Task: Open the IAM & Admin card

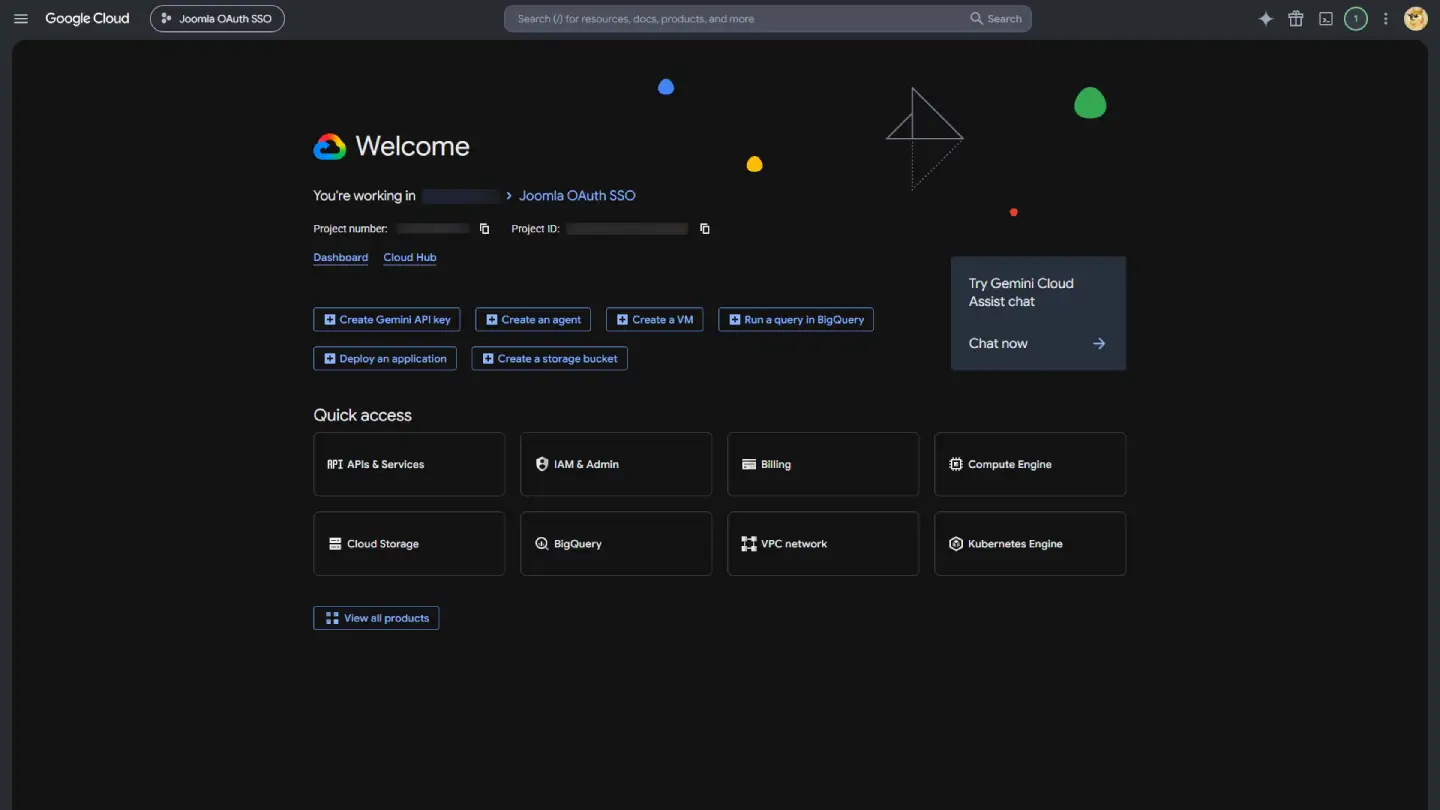Action: tap(616, 464)
